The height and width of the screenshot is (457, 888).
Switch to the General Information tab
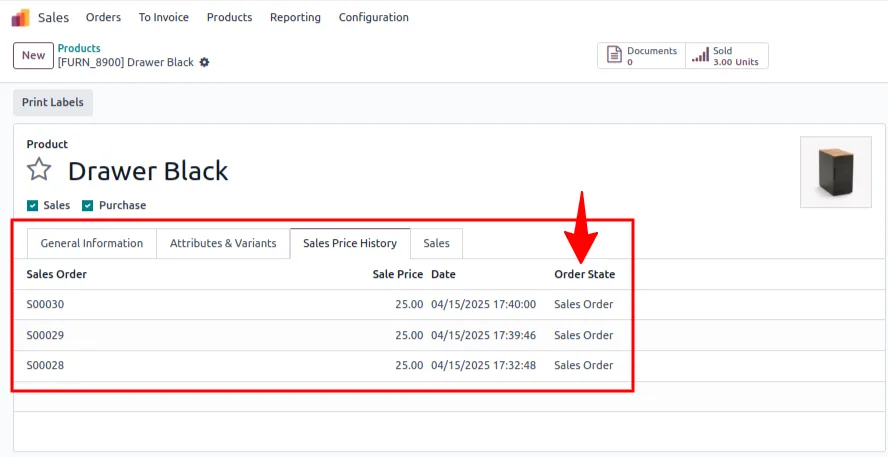[92, 244]
